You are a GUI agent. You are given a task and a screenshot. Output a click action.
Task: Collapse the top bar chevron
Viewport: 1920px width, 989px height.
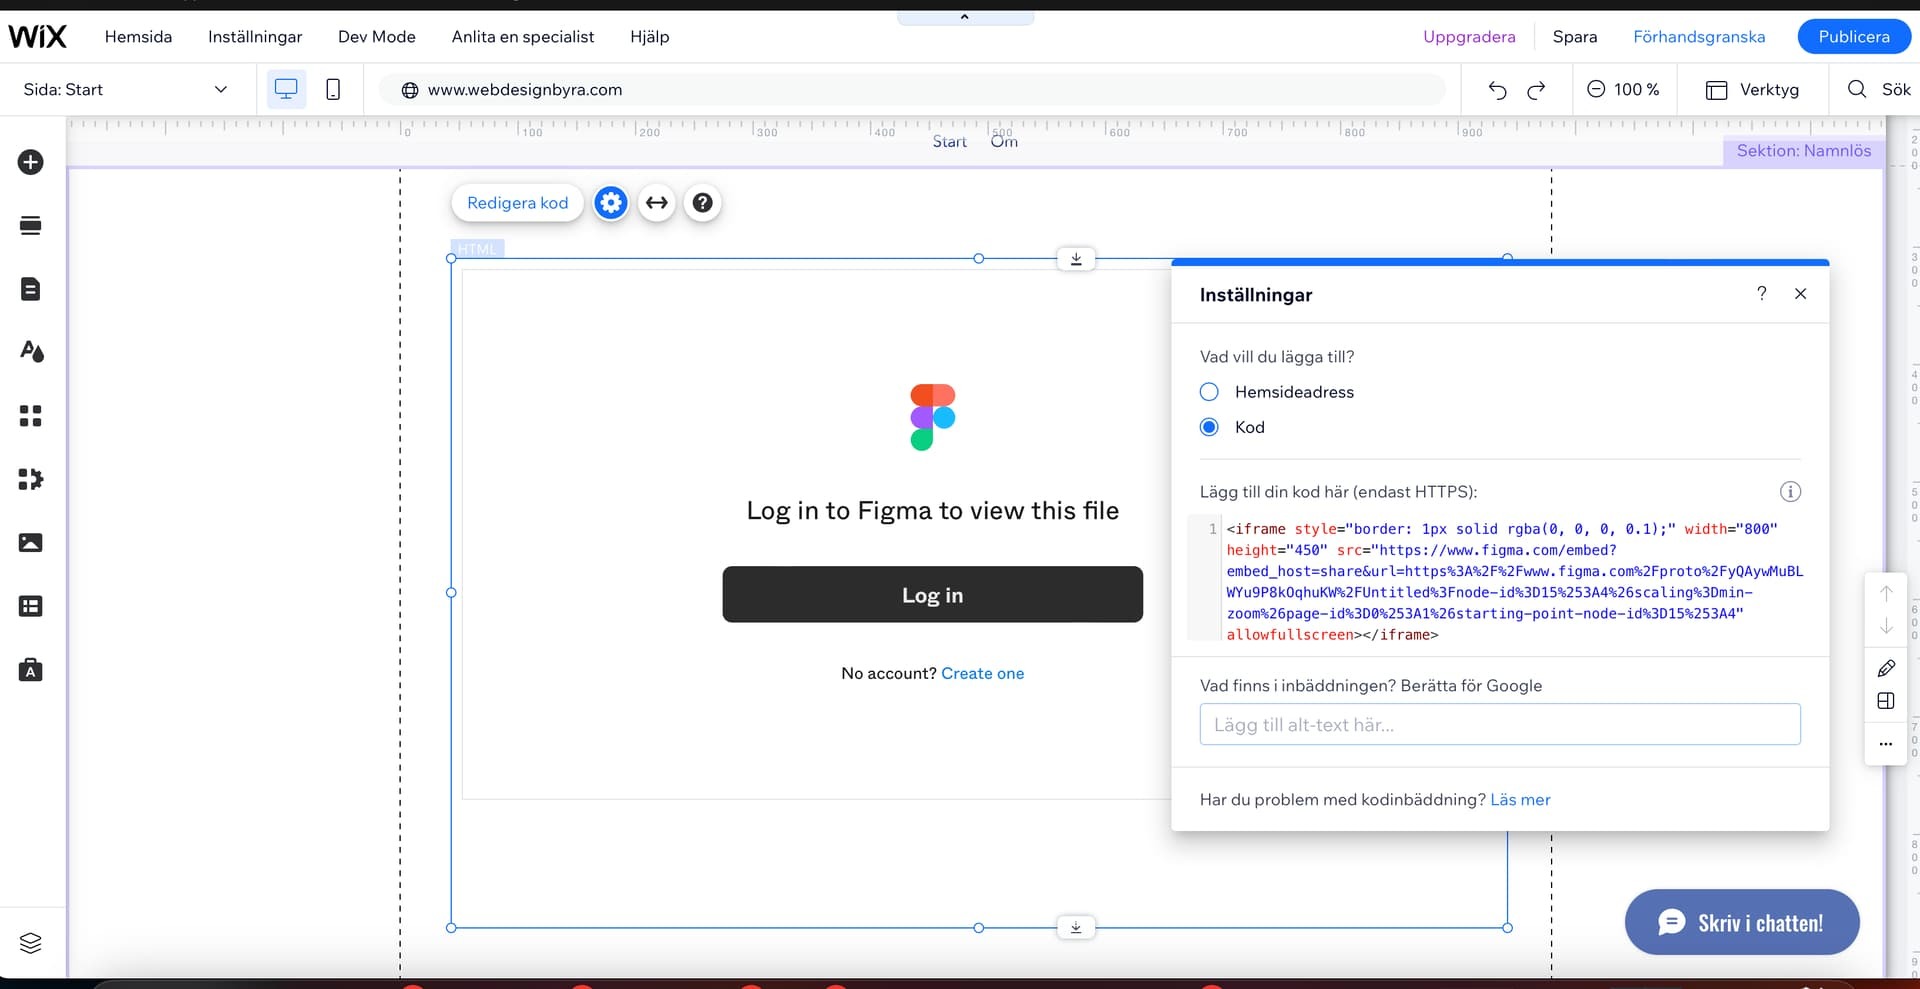click(x=965, y=17)
